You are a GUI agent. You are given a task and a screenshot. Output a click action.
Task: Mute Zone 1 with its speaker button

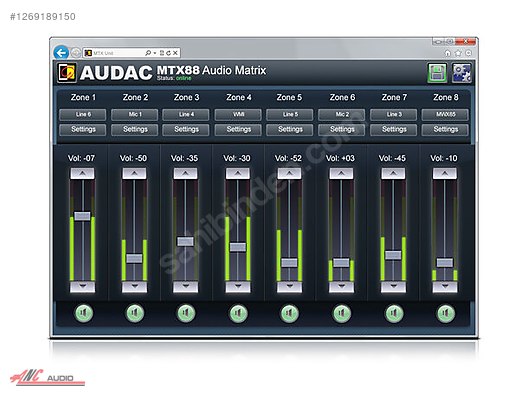pos(83,313)
